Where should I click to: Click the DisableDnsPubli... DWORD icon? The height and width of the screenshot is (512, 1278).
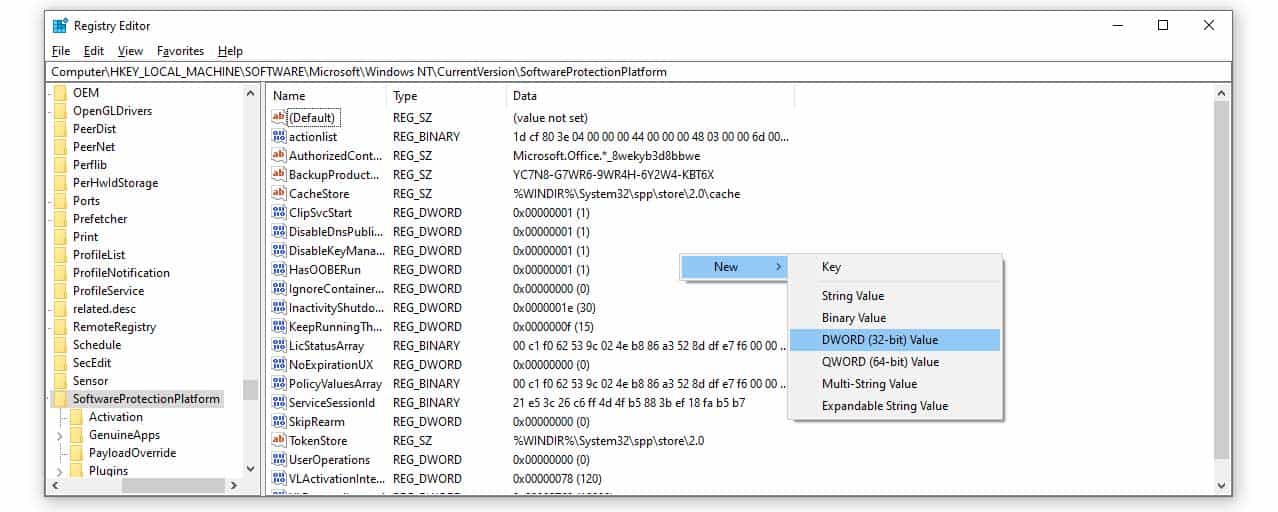(279, 231)
